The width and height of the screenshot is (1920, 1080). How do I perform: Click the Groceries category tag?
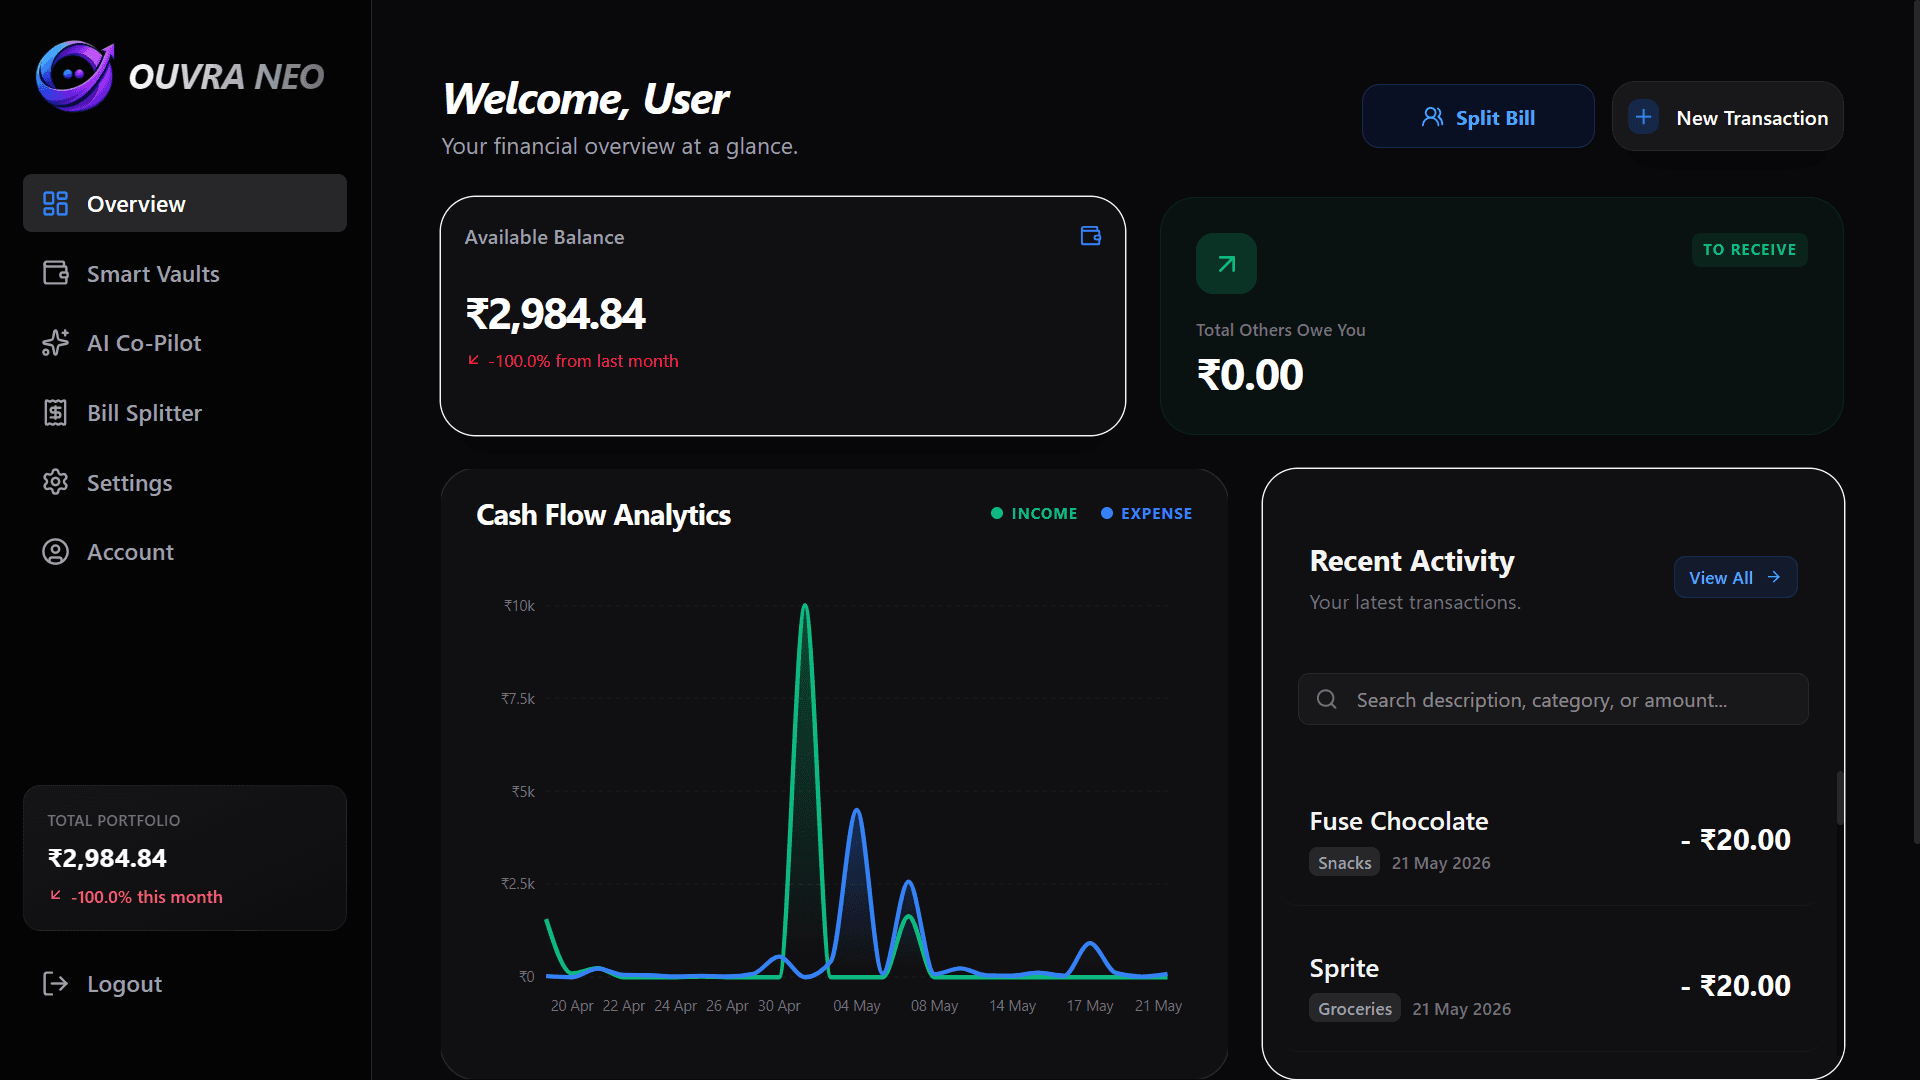(x=1354, y=1008)
